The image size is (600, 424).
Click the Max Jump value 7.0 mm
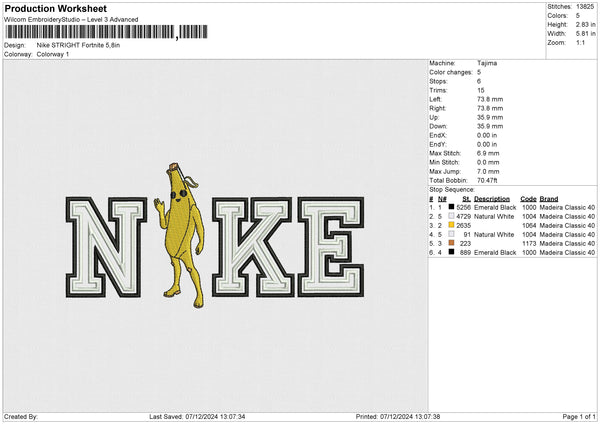pyautogui.click(x=488, y=171)
